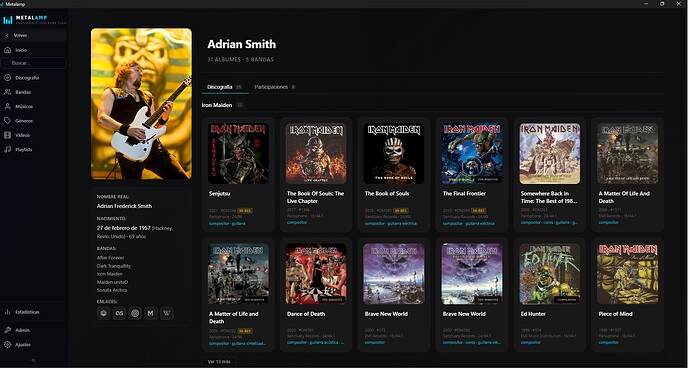Open the Discografía sidebar icon
The width and height of the screenshot is (690, 370).
pos(7,78)
